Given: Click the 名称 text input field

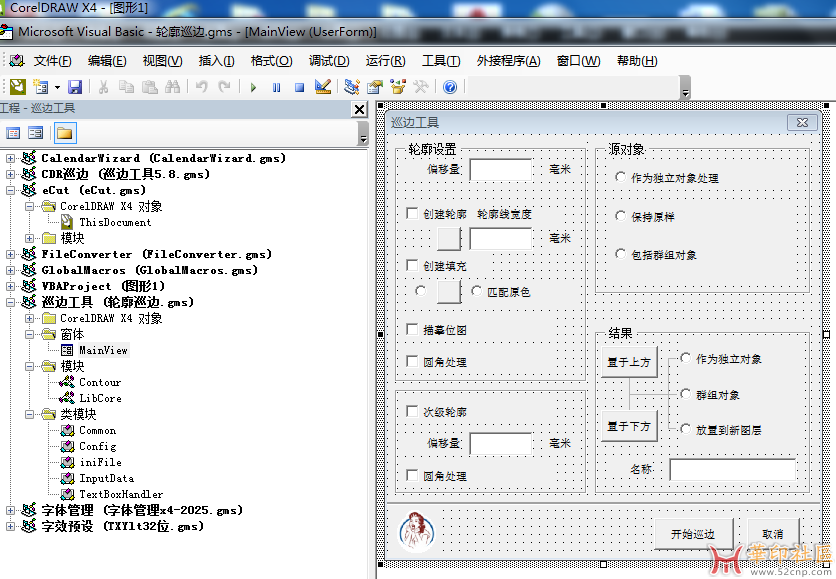Looking at the screenshot, I should 733,470.
